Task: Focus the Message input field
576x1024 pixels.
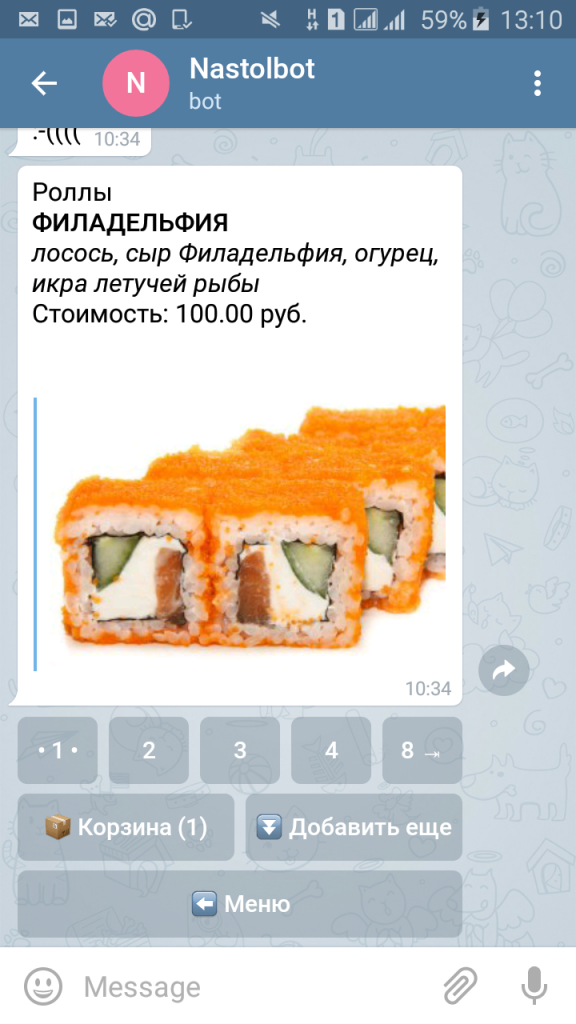Action: click(x=255, y=986)
